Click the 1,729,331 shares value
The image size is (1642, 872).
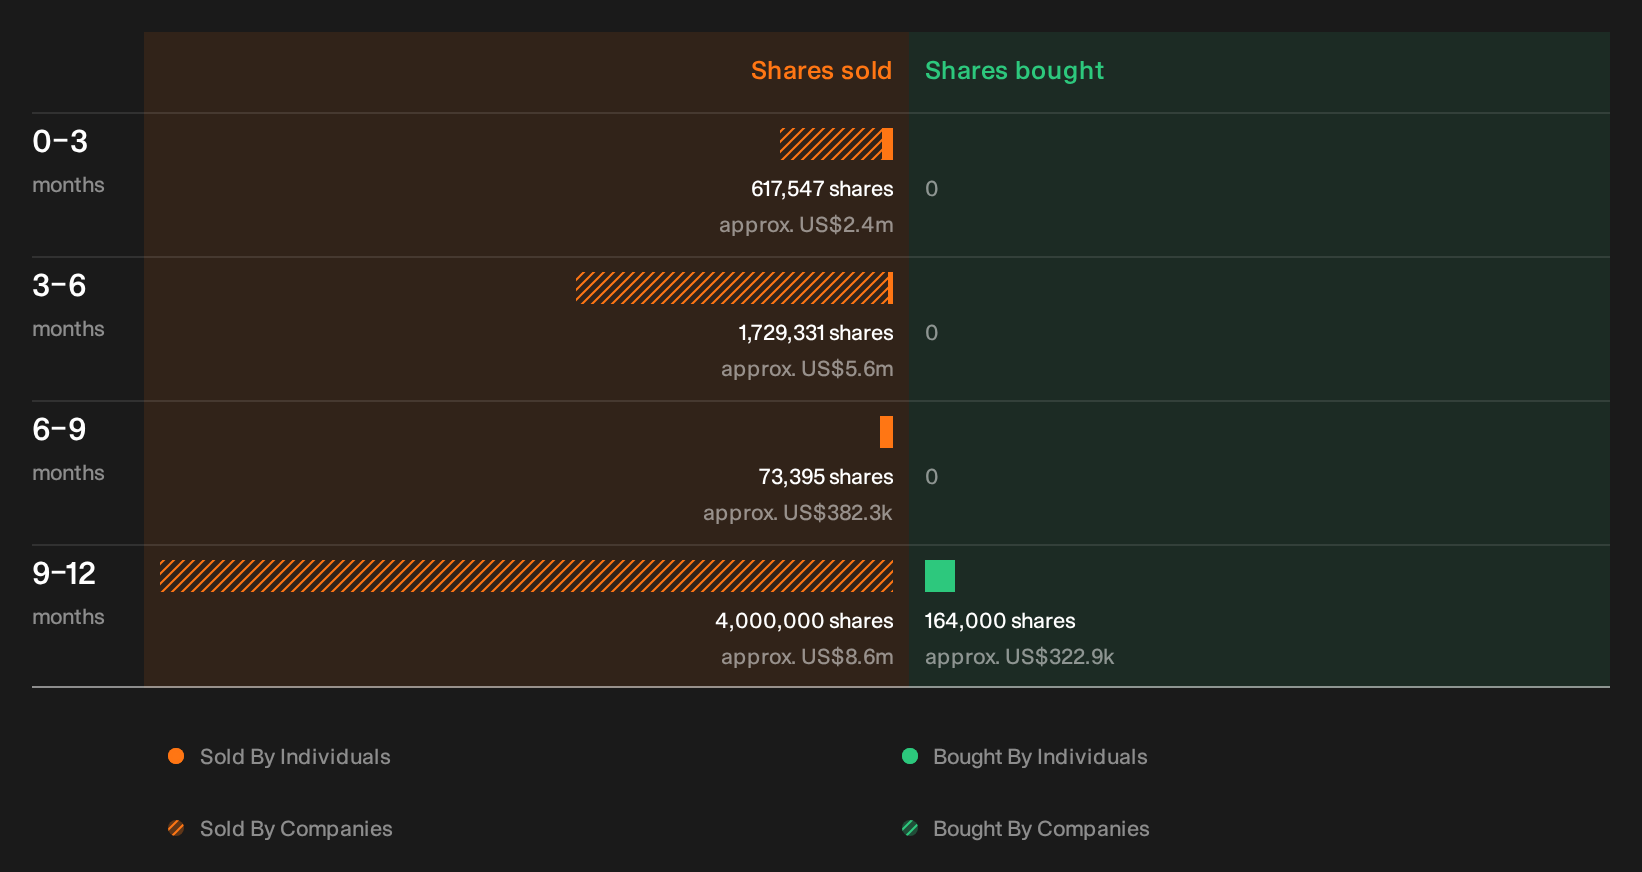pyautogui.click(x=816, y=333)
